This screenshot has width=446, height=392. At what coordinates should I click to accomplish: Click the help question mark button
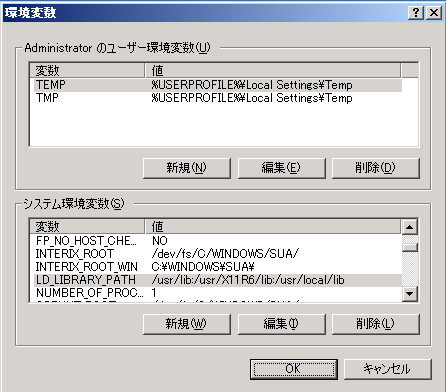coord(416,13)
